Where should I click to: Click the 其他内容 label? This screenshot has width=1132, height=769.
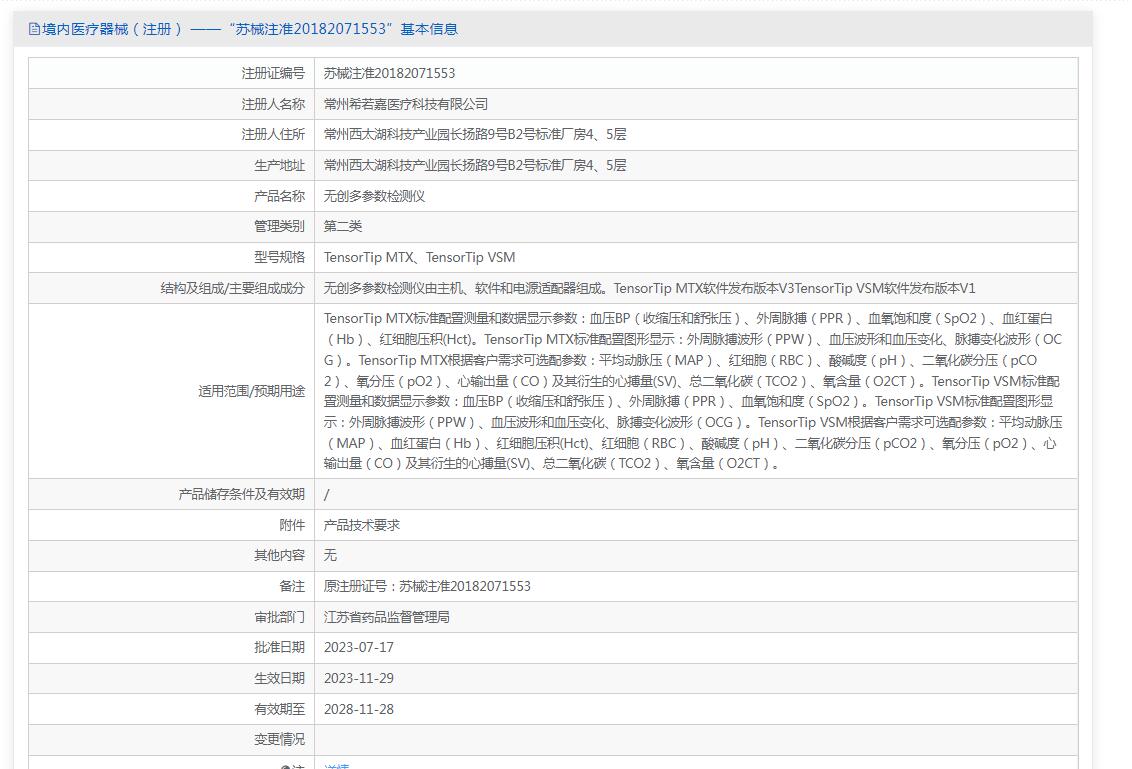click(x=279, y=555)
